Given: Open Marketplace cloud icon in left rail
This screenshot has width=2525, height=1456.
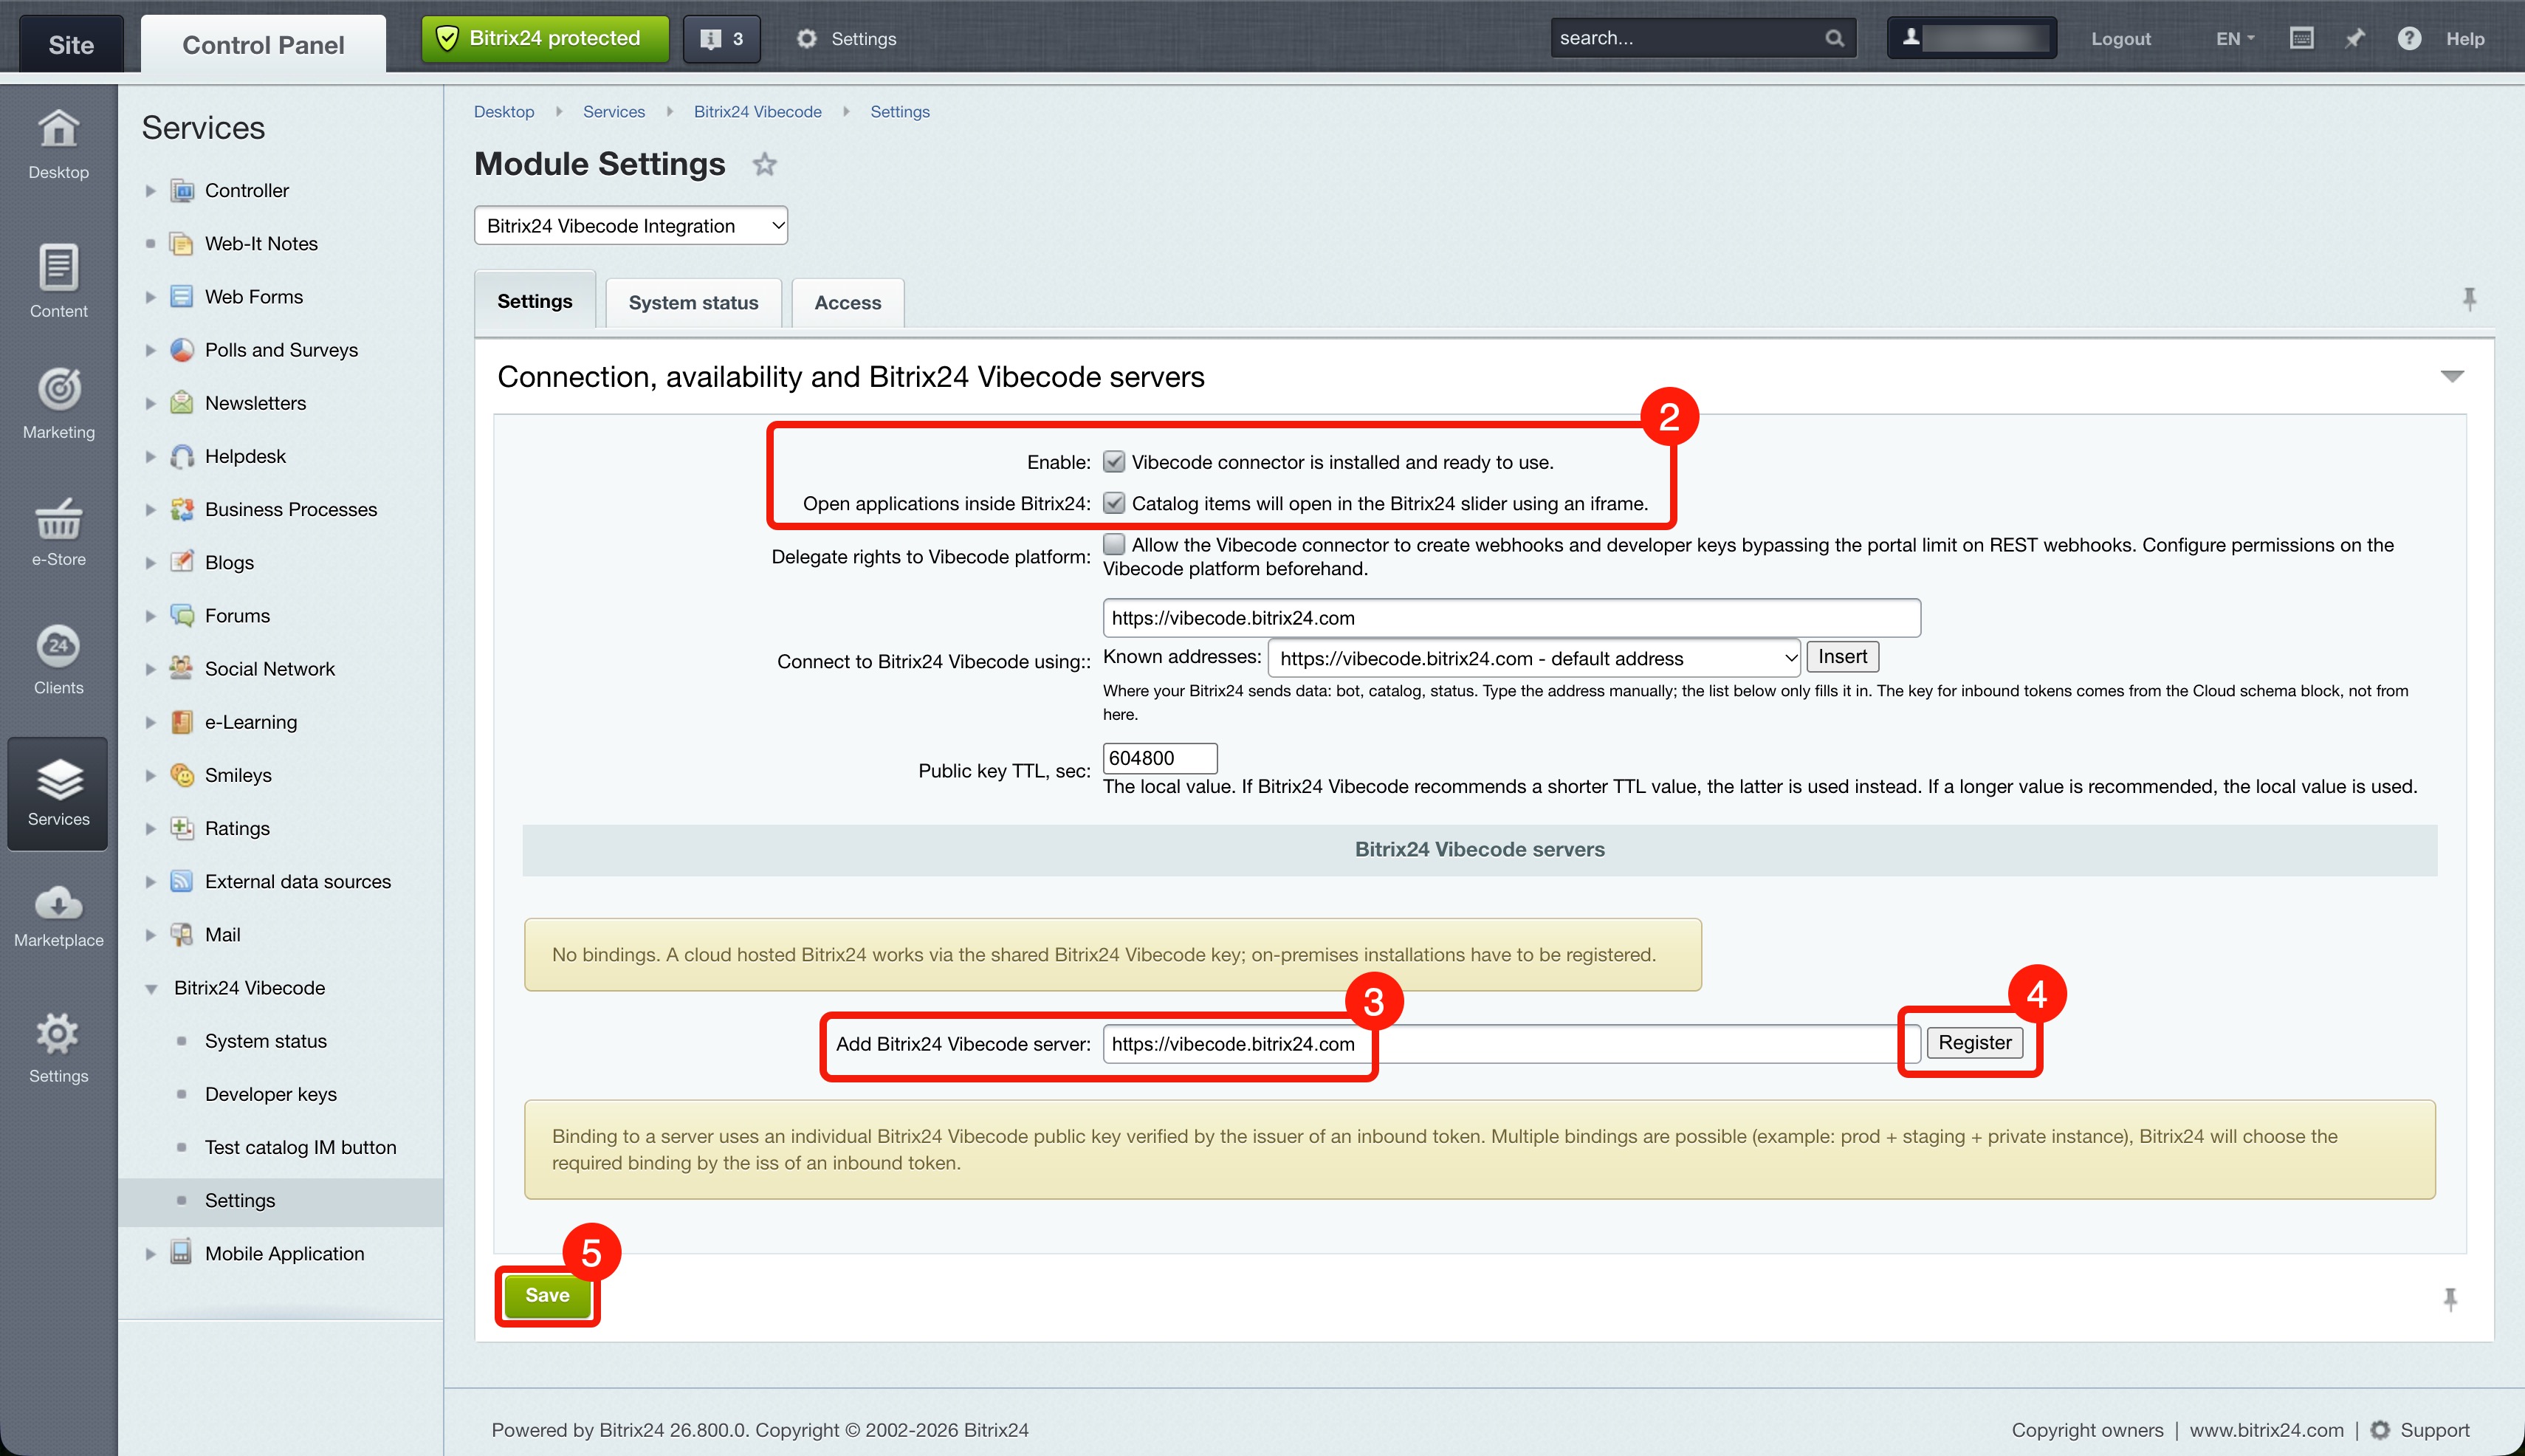Looking at the screenshot, I should pos(58,903).
